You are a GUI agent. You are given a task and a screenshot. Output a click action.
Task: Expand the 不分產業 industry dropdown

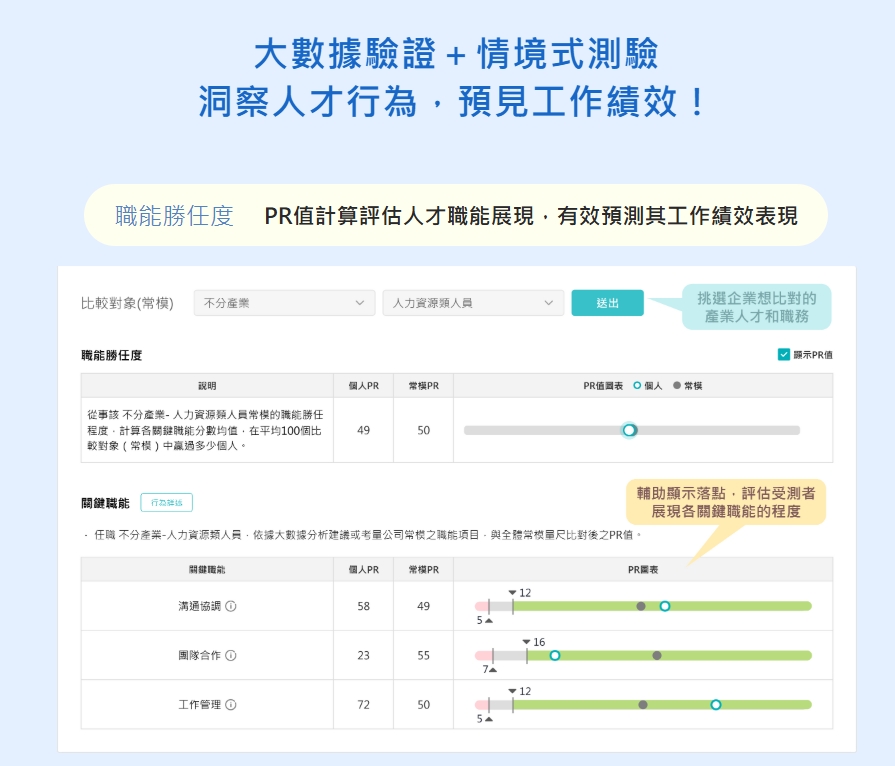point(283,303)
